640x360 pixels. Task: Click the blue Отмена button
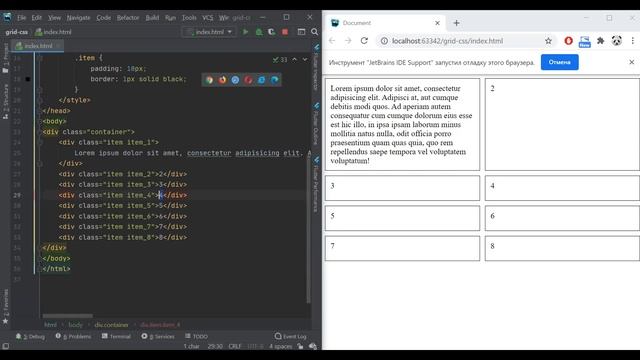tap(560, 62)
